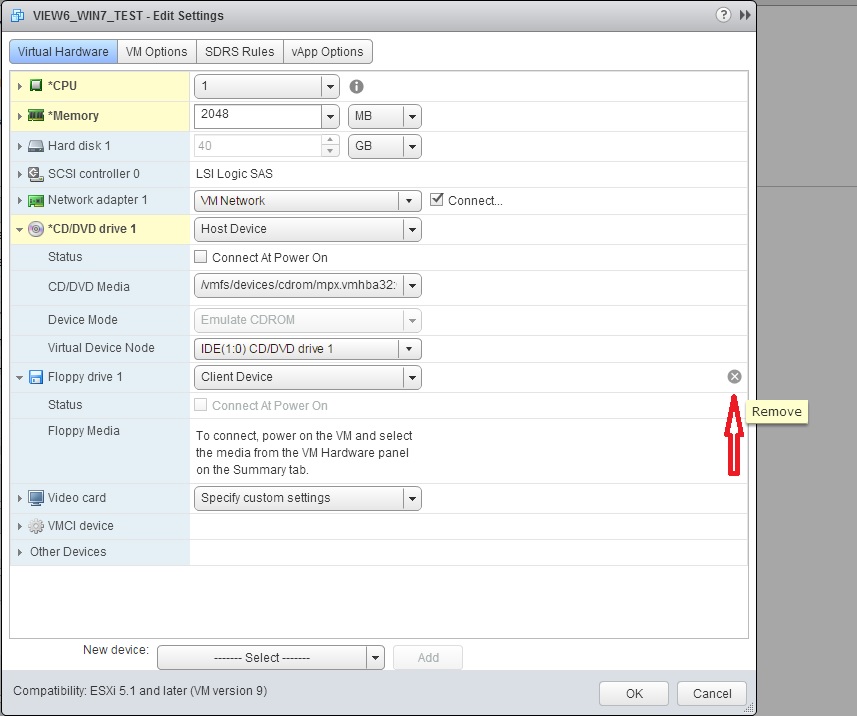Switch to SDRS Rules tab
Image resolution: width=857 pixels, height=716 pixels.
(x=240, y=51)
